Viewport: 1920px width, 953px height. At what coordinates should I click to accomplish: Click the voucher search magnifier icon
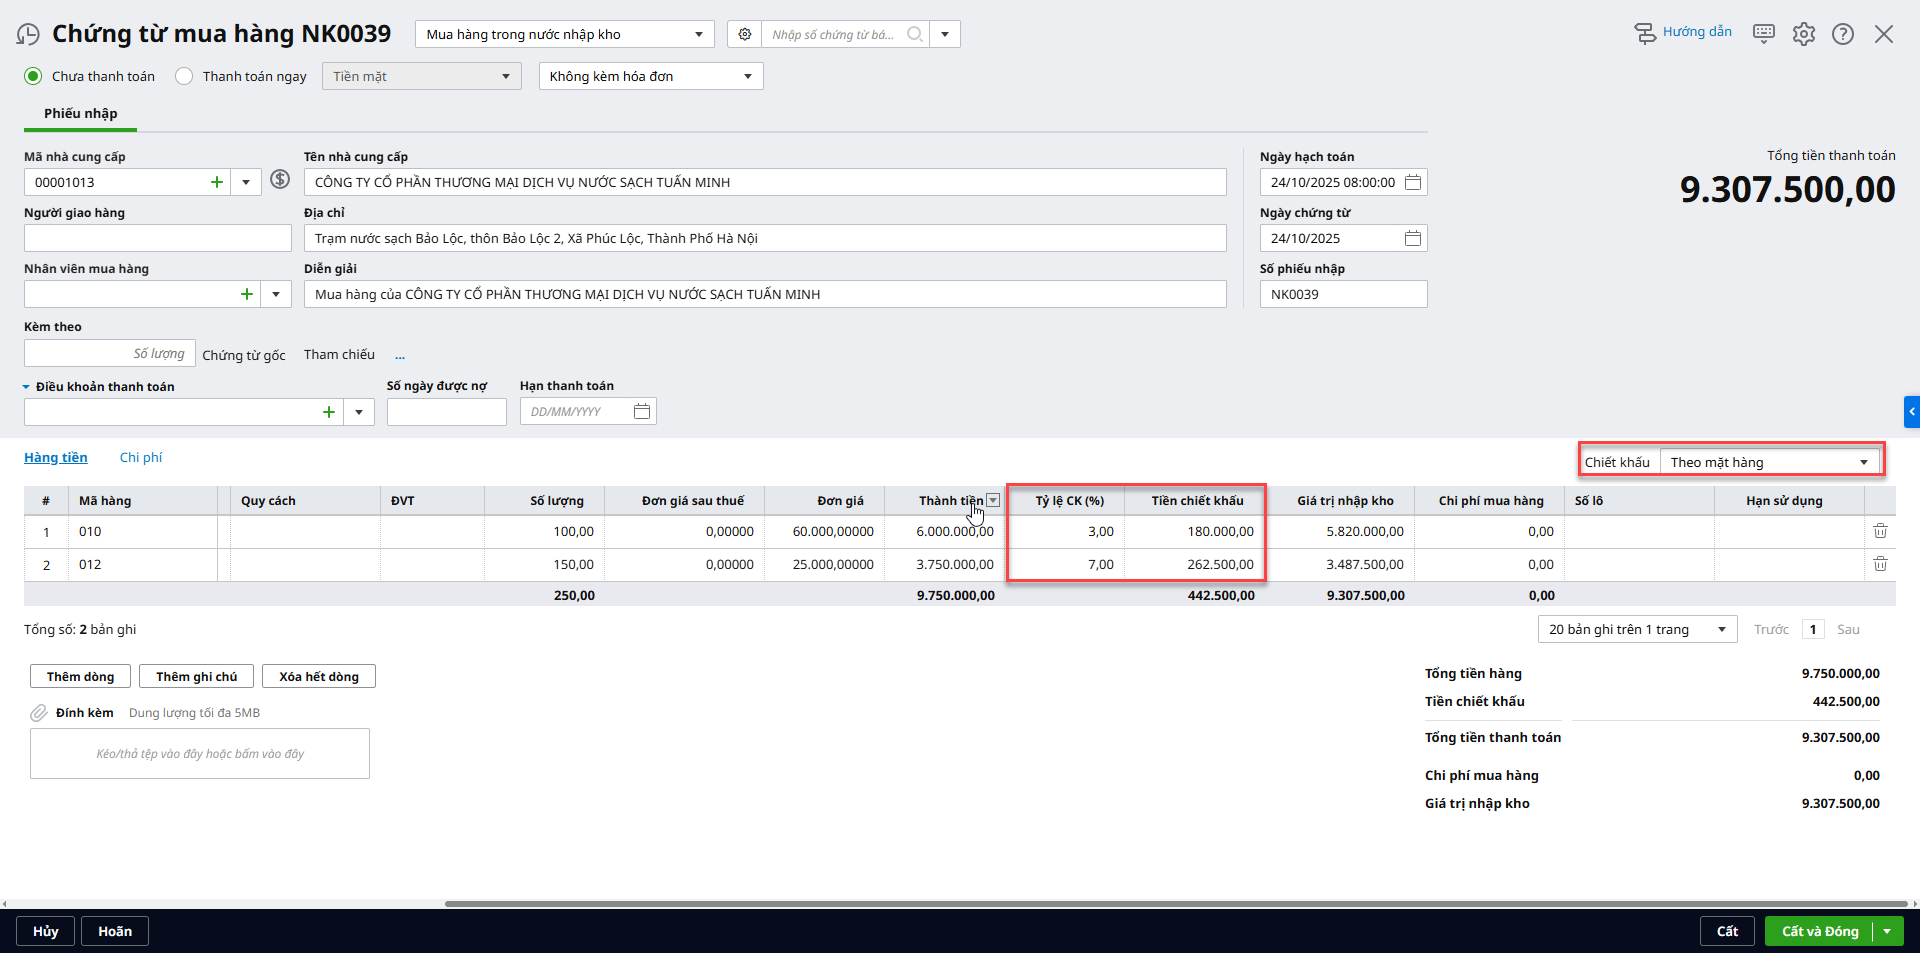(x=914, y=34)
